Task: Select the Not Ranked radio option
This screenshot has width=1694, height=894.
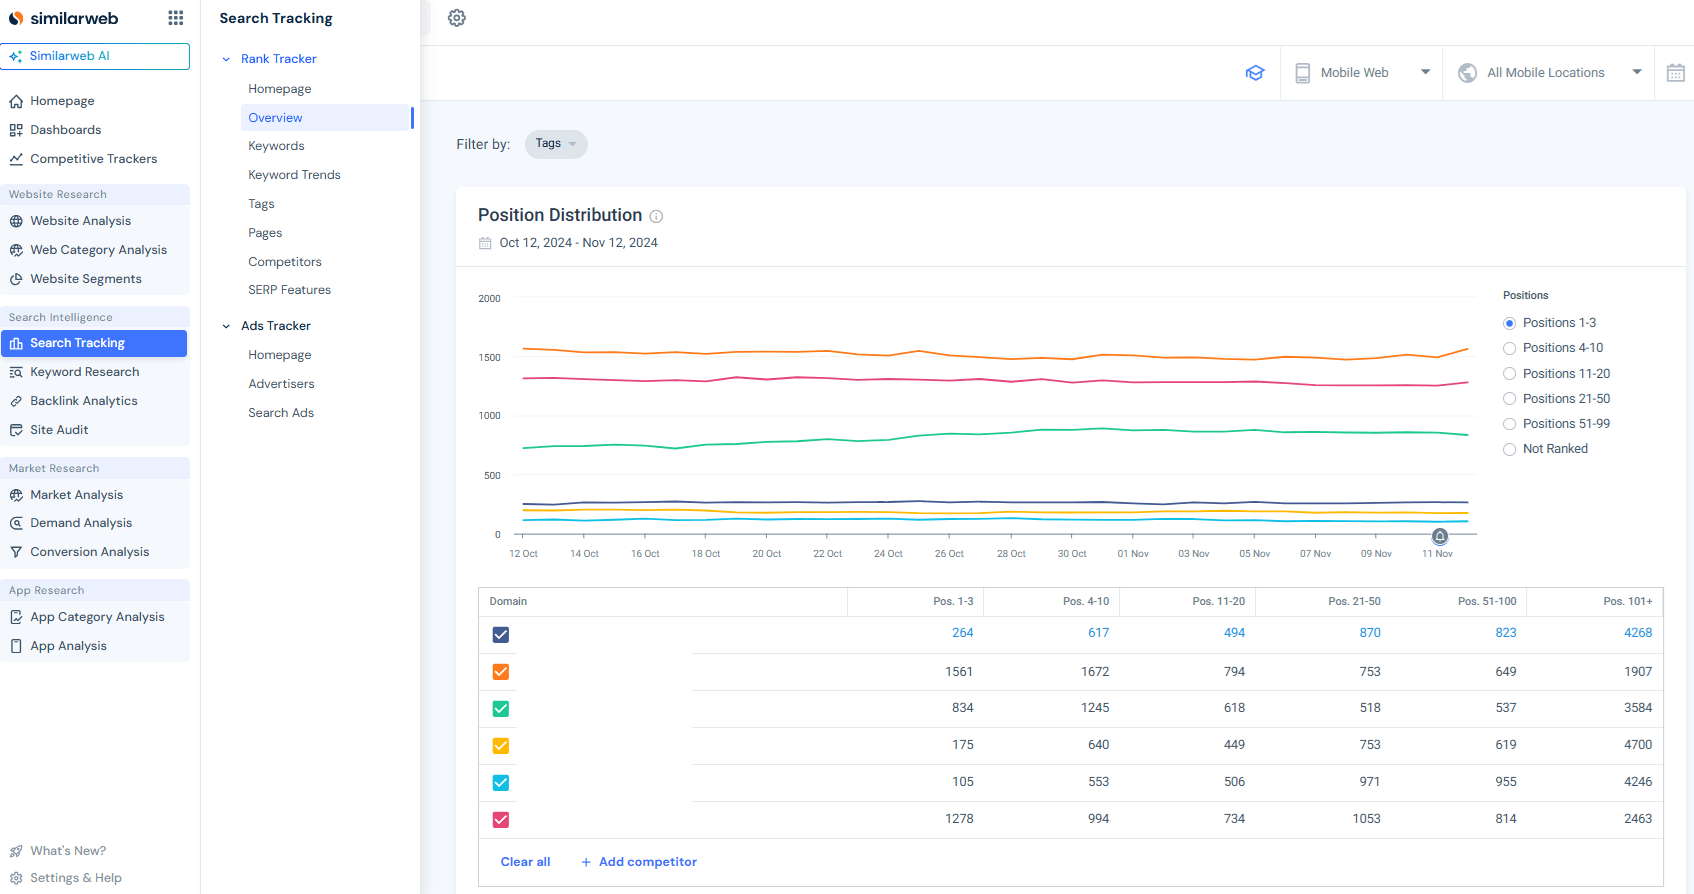Action: tap(1509, 449)
